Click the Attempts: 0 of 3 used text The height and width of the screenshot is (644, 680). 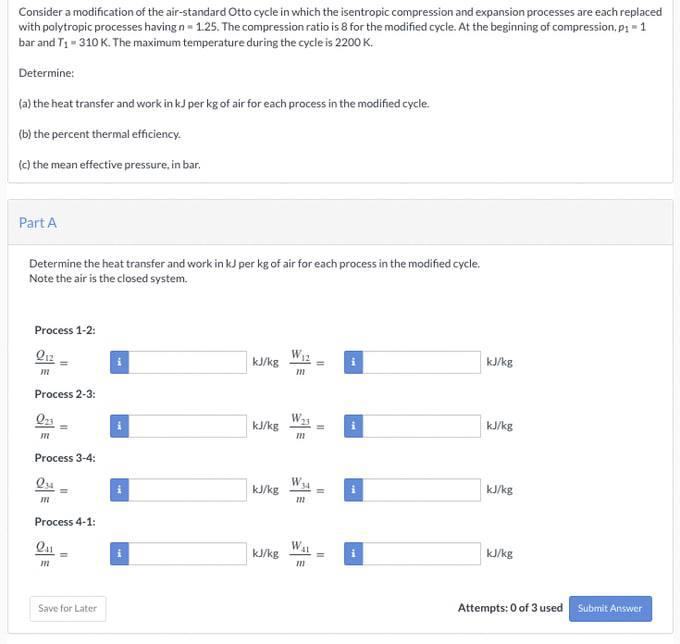tap(510, 608)
